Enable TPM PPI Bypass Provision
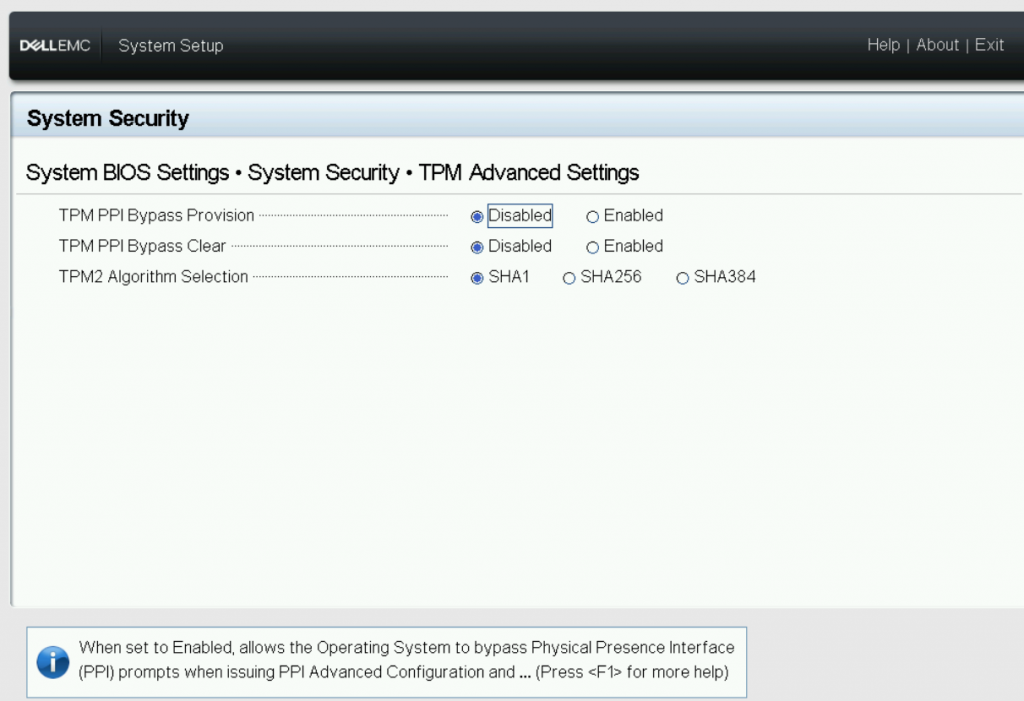 click(593, 216)
